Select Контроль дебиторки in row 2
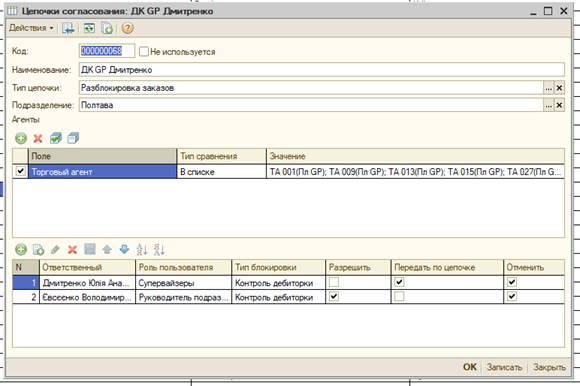580x386 pixels. point(279,297)
